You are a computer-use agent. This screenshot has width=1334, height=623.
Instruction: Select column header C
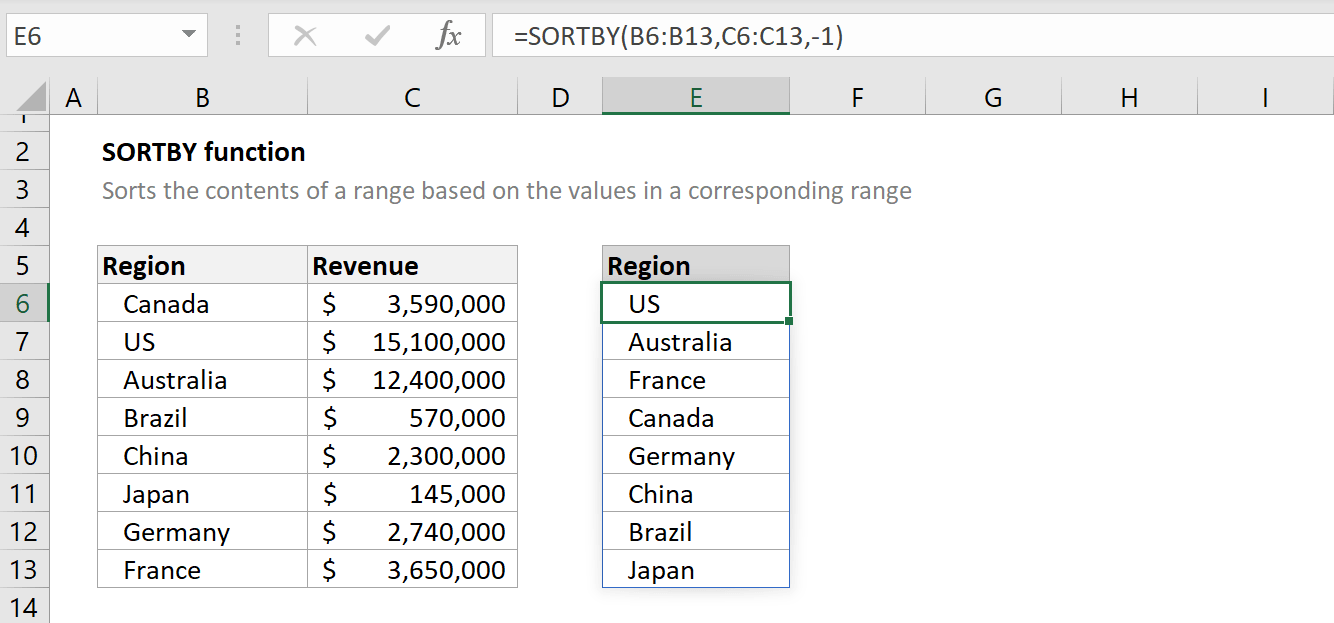point(412,96)
